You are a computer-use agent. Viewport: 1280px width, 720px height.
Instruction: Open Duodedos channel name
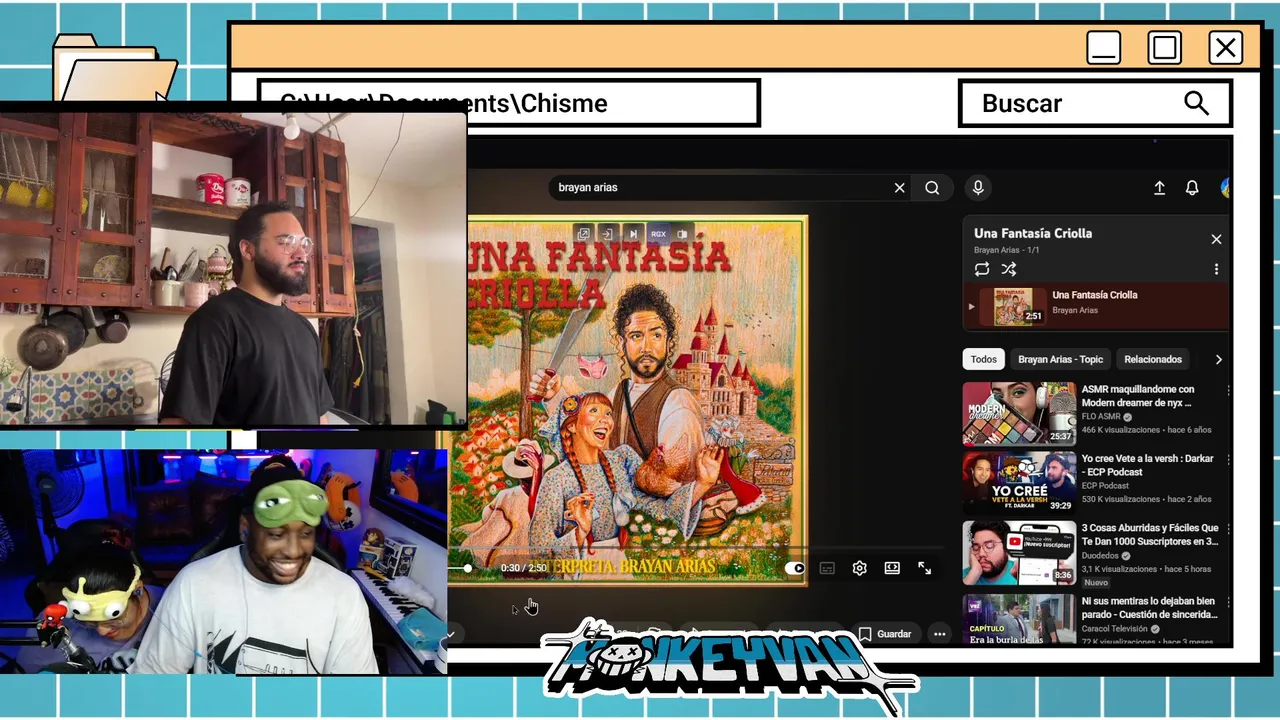click(x=1101, y=556)
